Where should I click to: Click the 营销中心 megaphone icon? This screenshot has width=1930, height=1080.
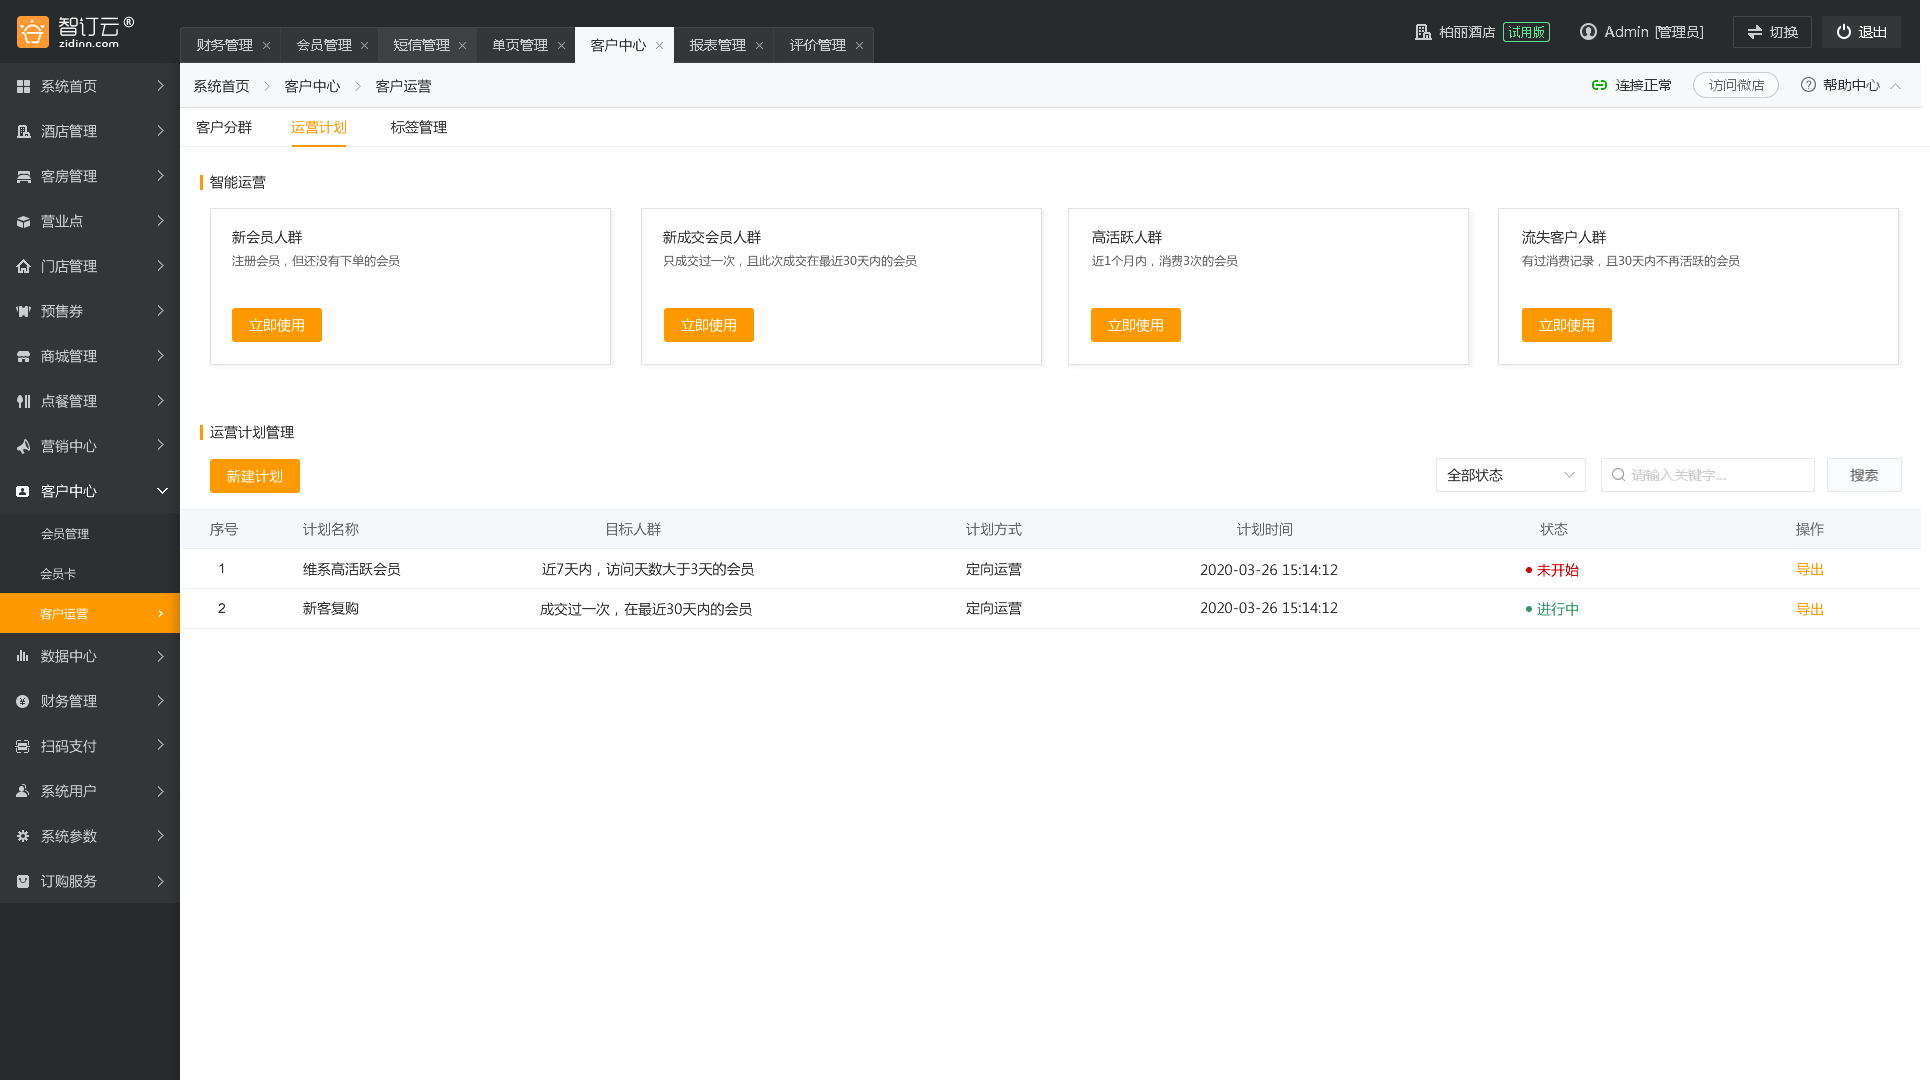[x=23, y=446]
